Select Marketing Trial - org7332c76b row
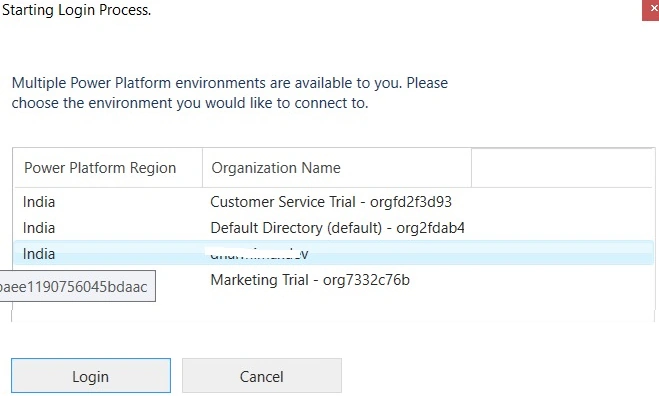Screen dimensions: 659x396 coord(333,280)
